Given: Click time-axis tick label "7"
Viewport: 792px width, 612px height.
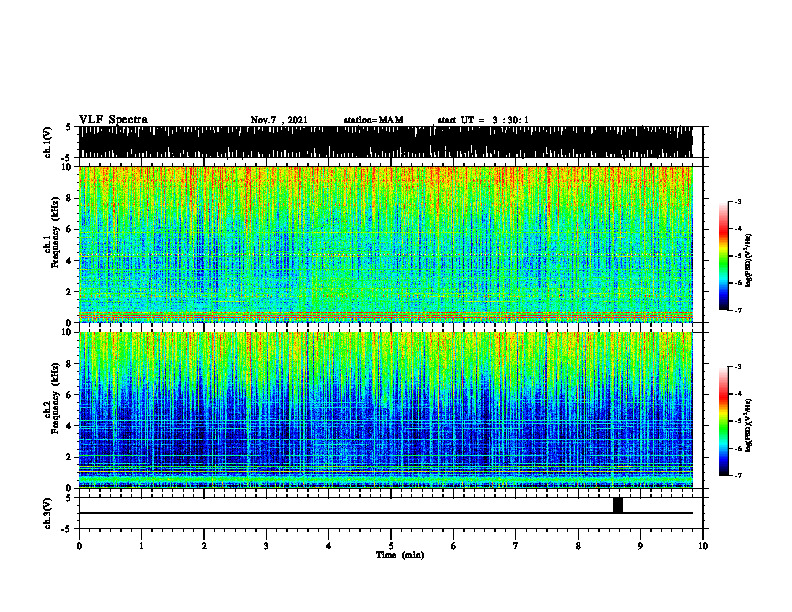Looking at the screenshot, I should (516, 546).
